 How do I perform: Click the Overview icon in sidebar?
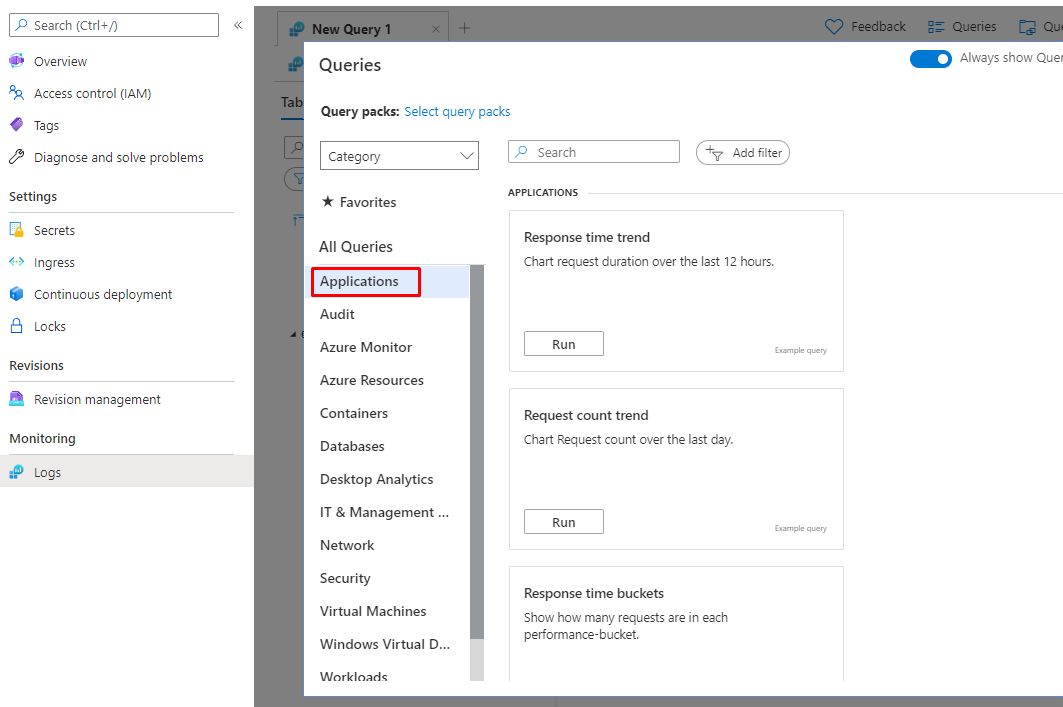(16, 61)
